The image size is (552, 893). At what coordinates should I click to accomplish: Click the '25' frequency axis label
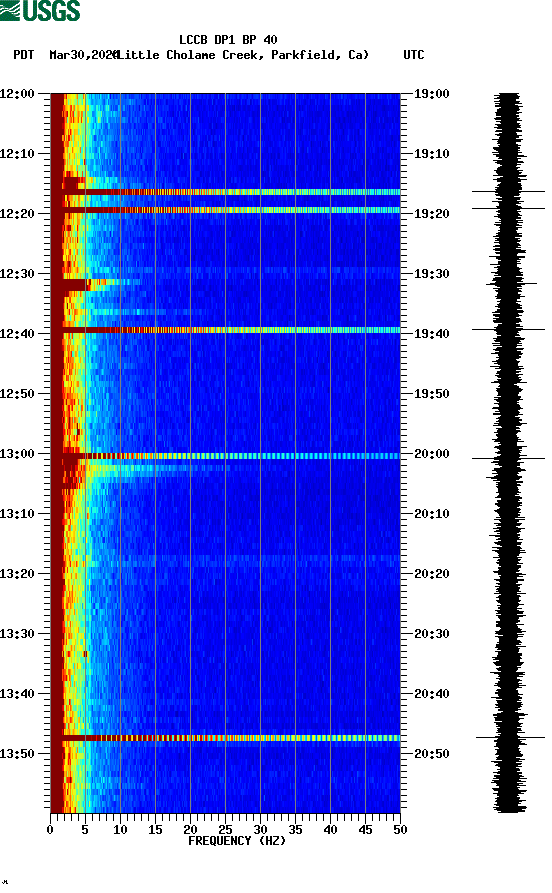click(x=225, y=830)
